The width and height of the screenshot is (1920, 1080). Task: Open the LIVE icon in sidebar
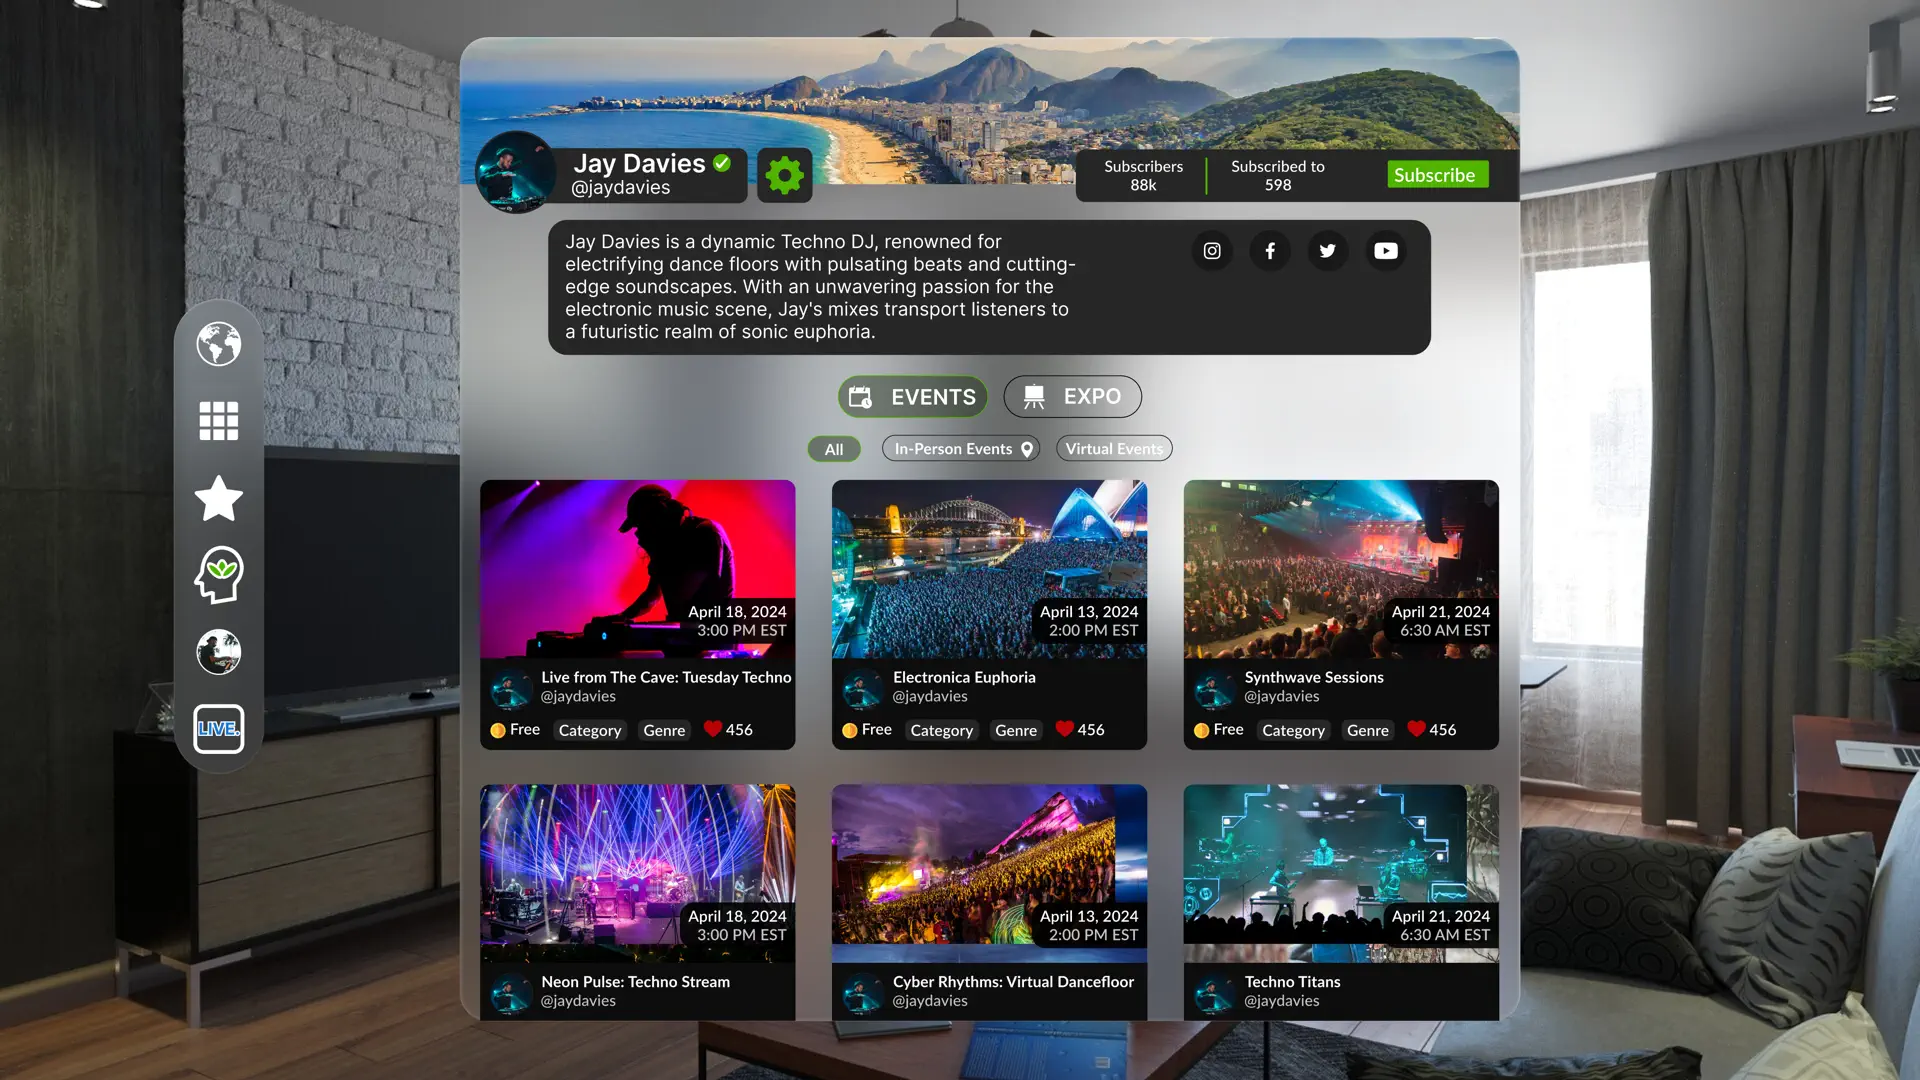click(218, 728)
